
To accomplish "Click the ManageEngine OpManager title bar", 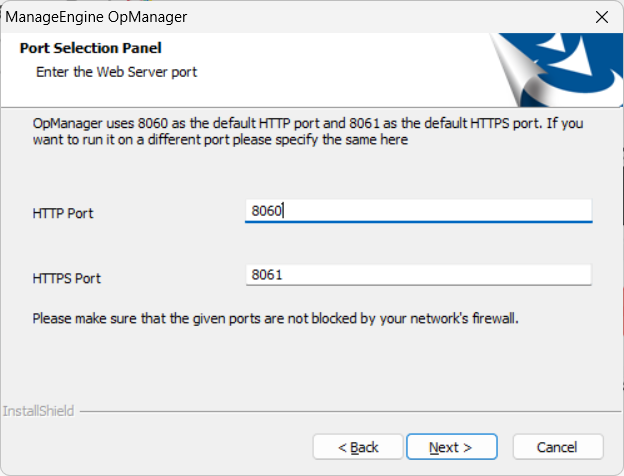I will pyautogui.click(x=250, y=17).
